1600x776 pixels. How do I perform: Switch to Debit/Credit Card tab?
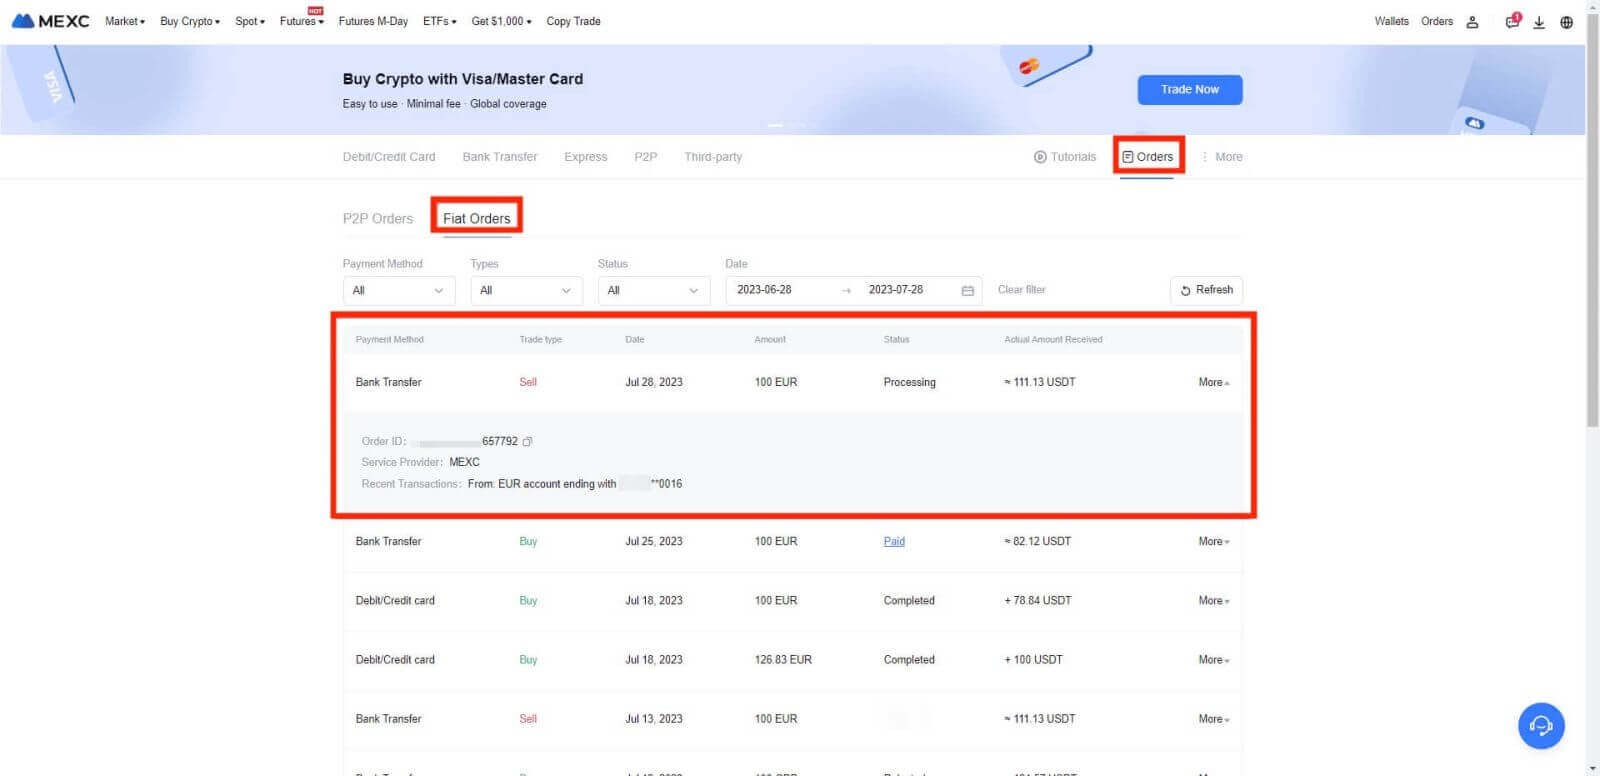pos(389,157)
